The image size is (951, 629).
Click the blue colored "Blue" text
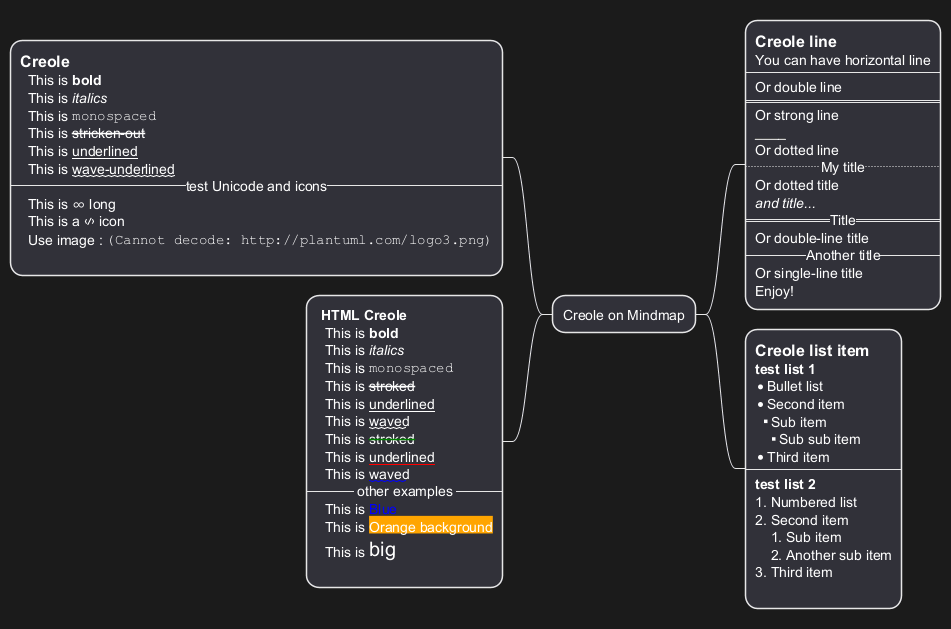[382, 510]
